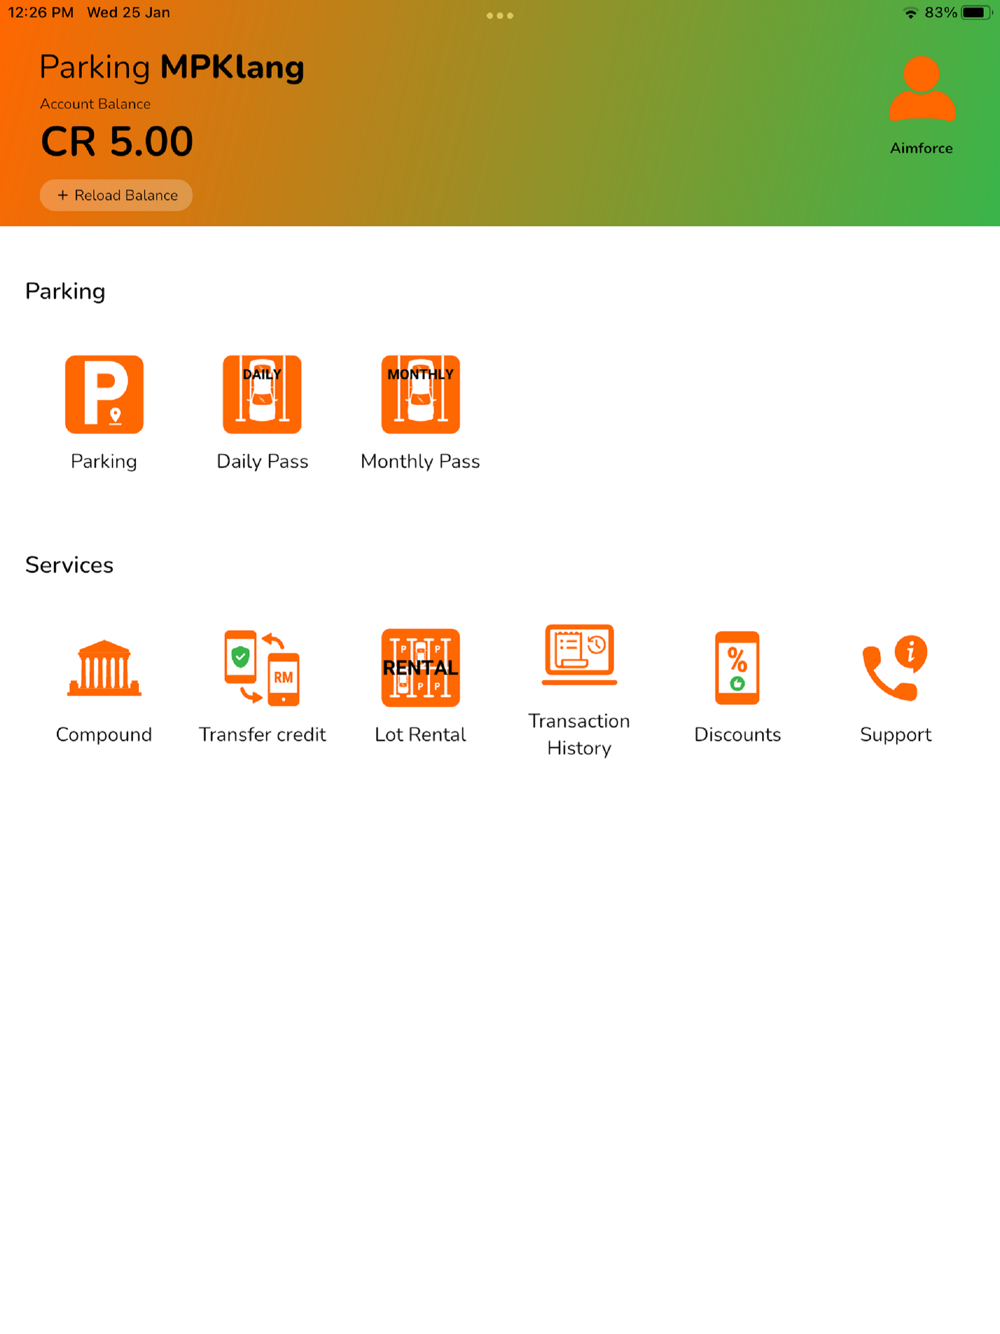Tap the Transfer credit phones icon

pos(262,667)
